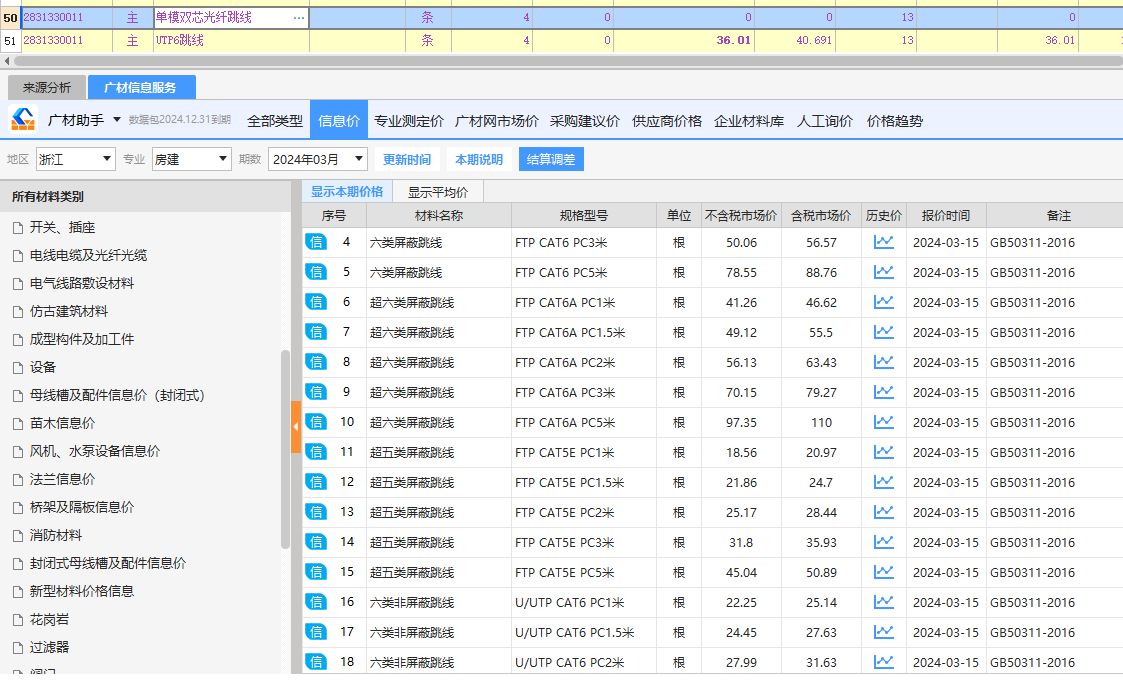Open history price chart for row 5

(883, 272)
